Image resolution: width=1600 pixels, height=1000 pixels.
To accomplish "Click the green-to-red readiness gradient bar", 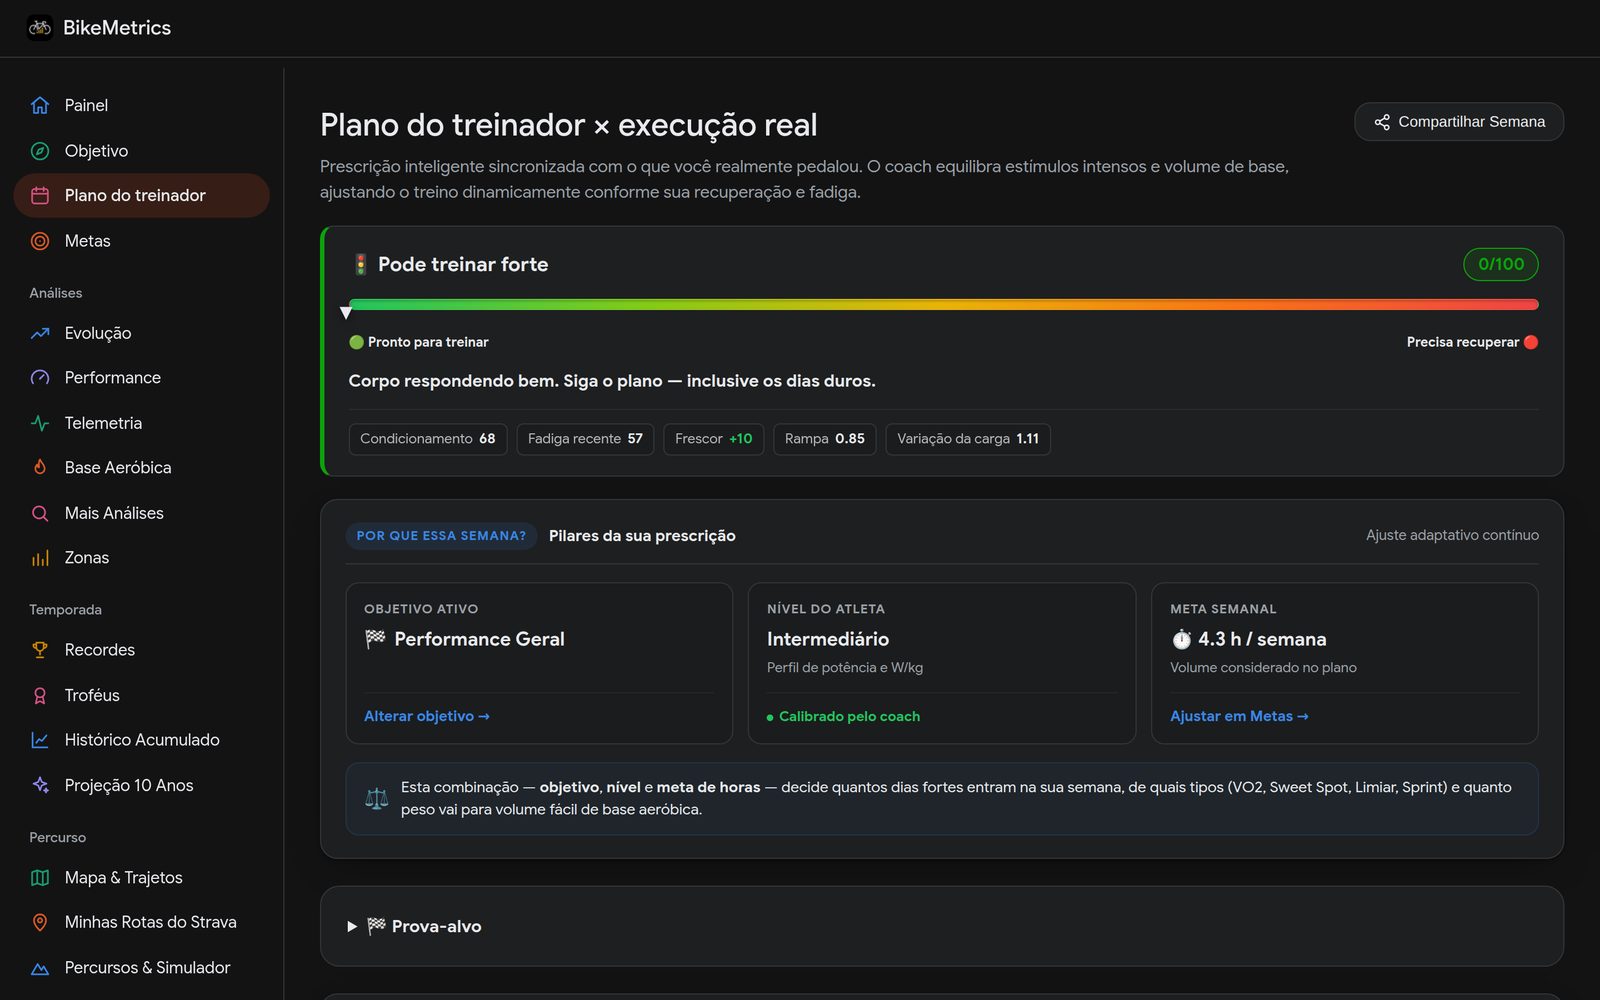I will (x=943, y=304).
